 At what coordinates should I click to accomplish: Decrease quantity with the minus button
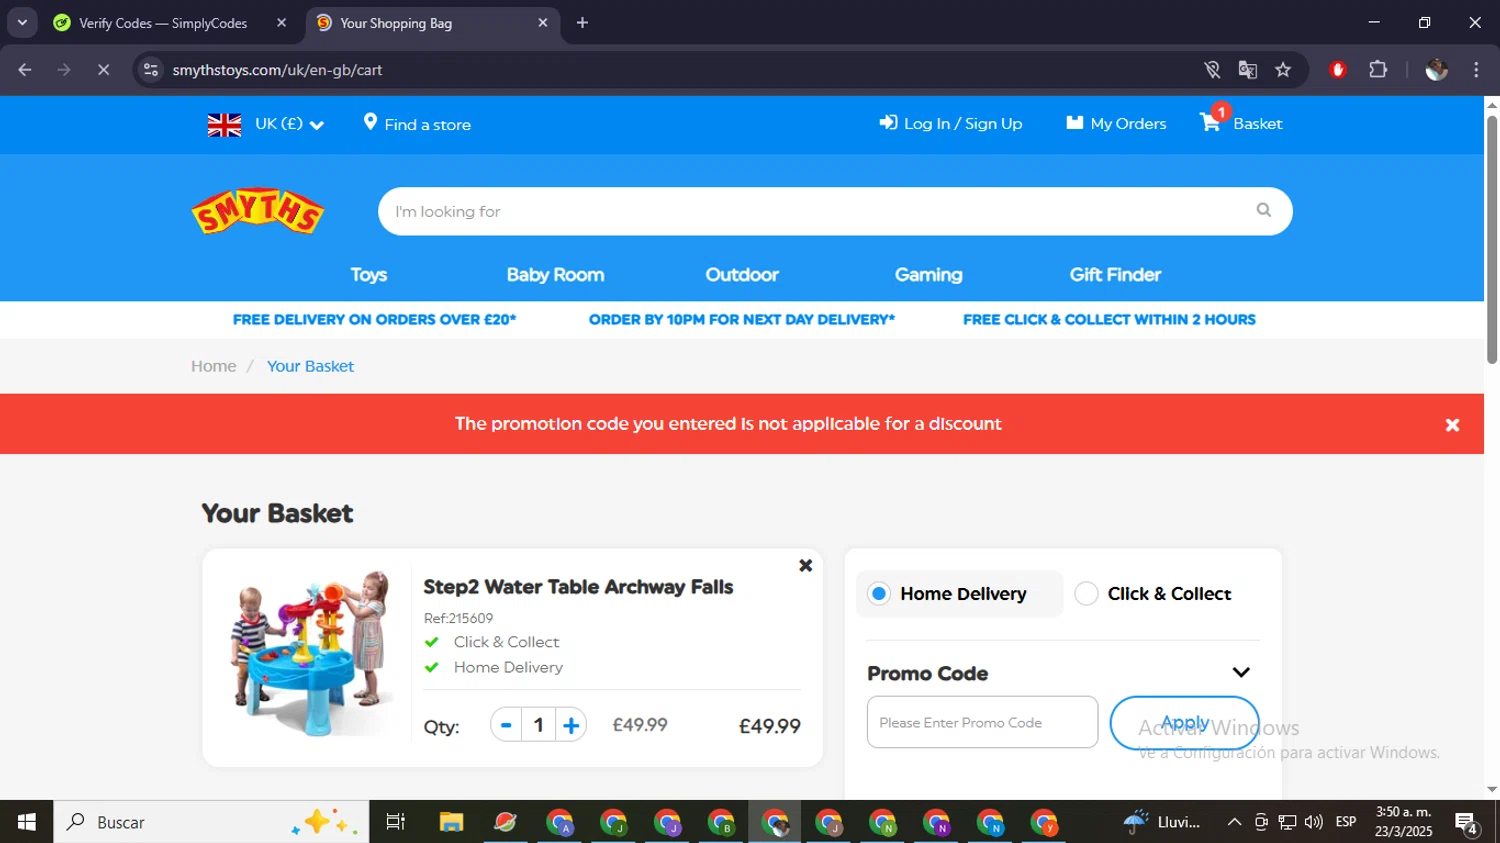coord(506,725)
